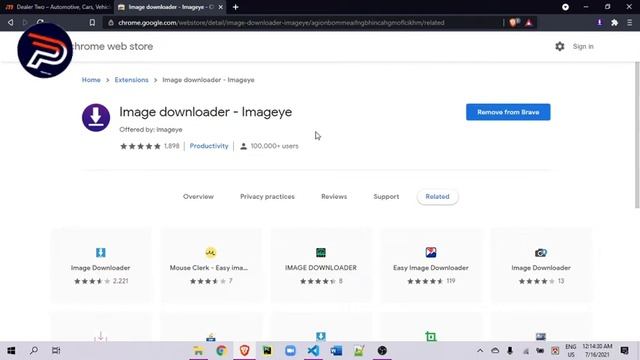Click the Image Downloader blue arrows icon

click(x=100, y=252)
